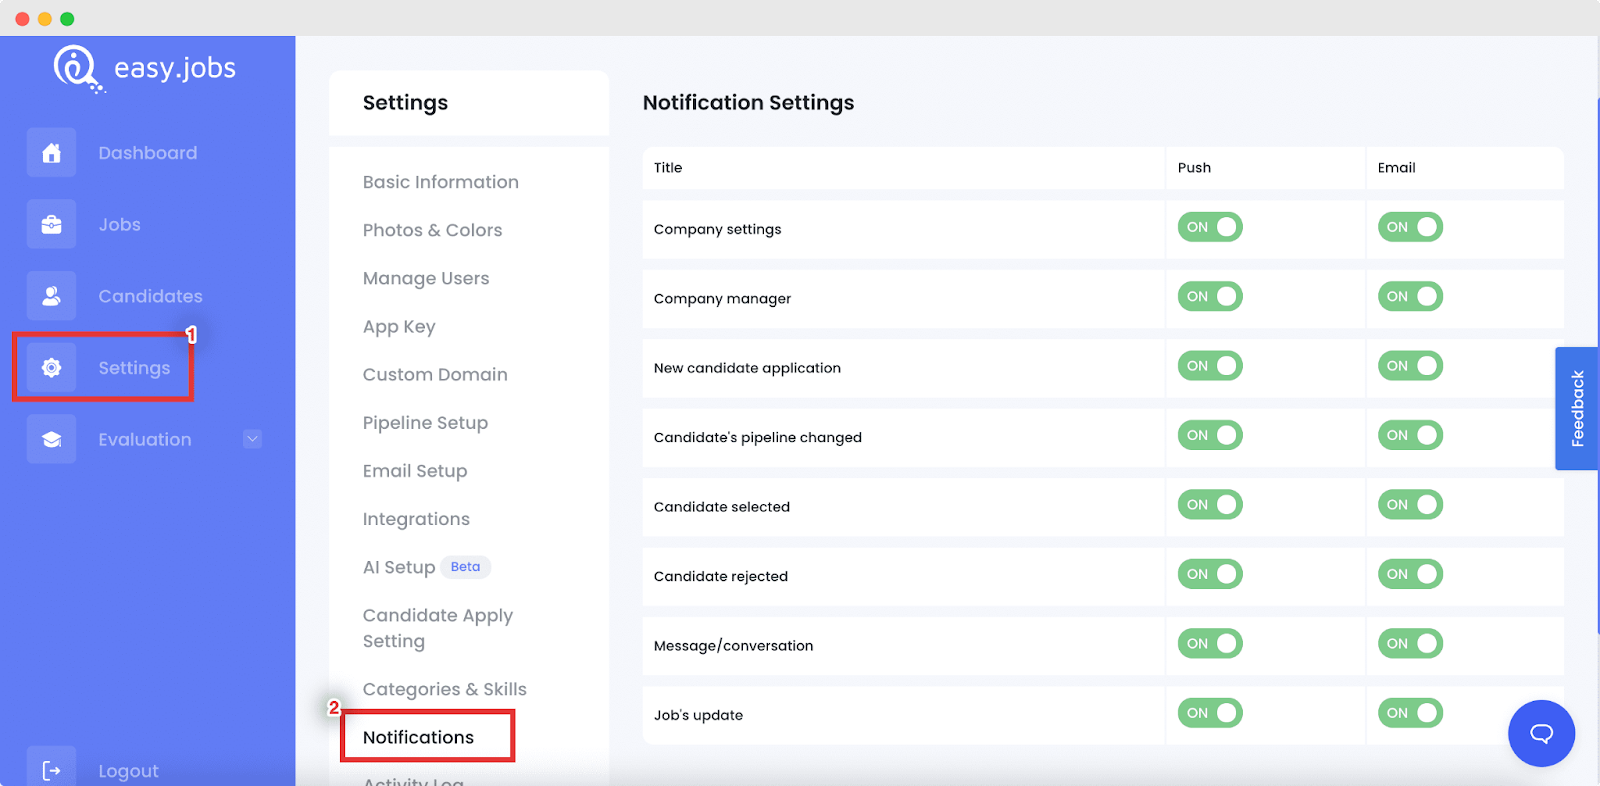Viewport: 1600px width, 786px height.
Task: Toggle Email for Candidate's pipeline changed
Action: tap(1410, 435)
